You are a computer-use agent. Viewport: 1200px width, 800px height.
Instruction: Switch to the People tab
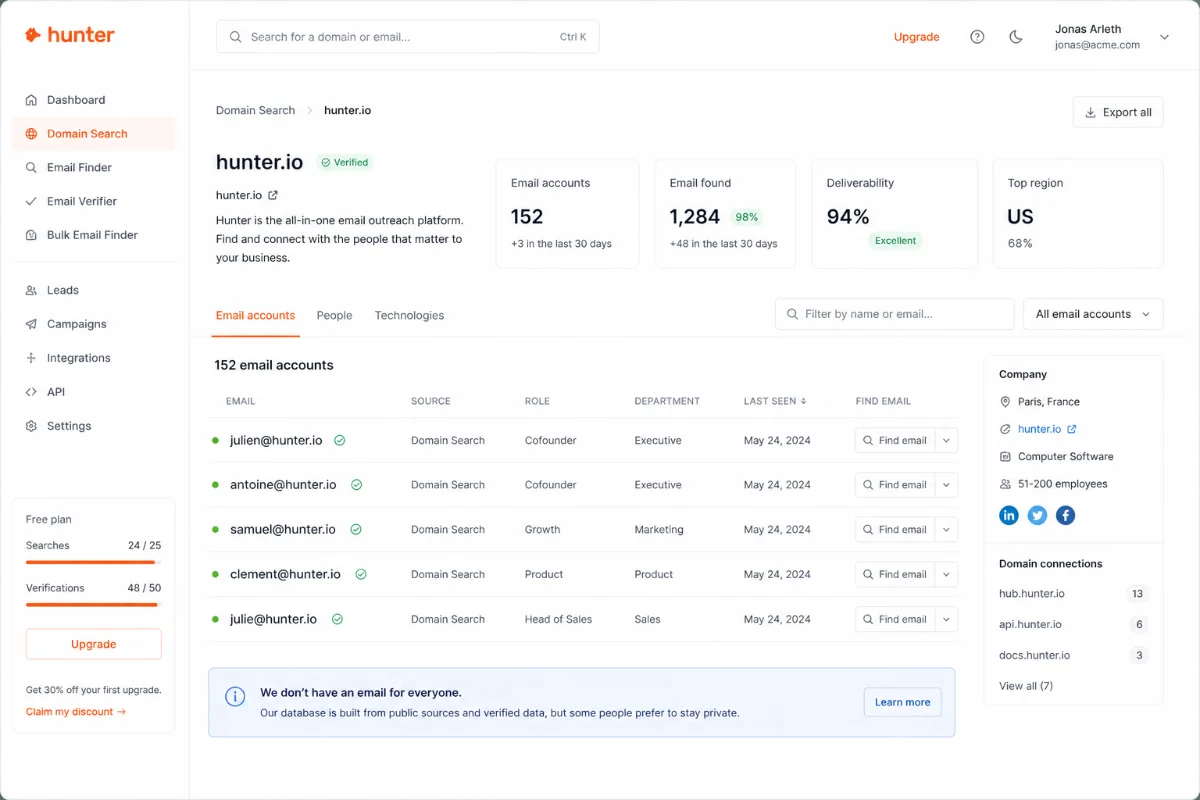334,315
